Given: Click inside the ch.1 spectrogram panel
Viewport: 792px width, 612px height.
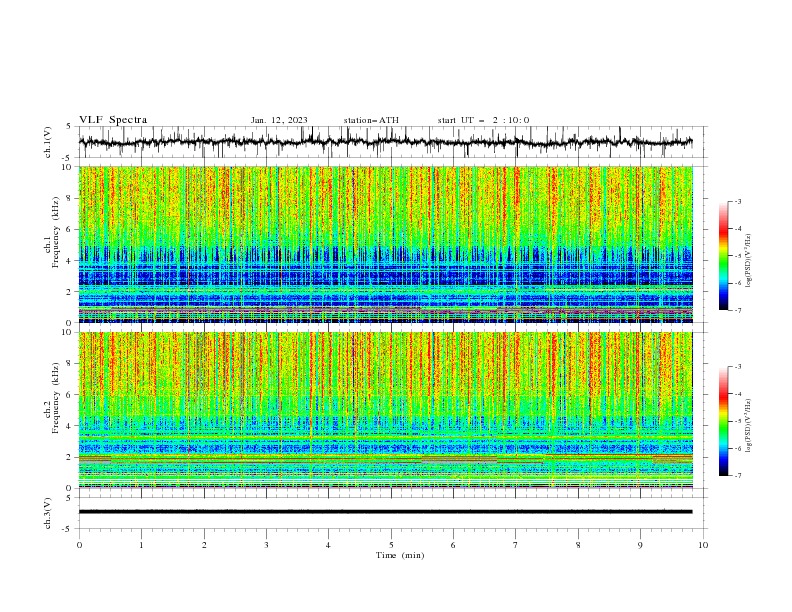Looking at the screenshot, I should (x=385, y=244).
